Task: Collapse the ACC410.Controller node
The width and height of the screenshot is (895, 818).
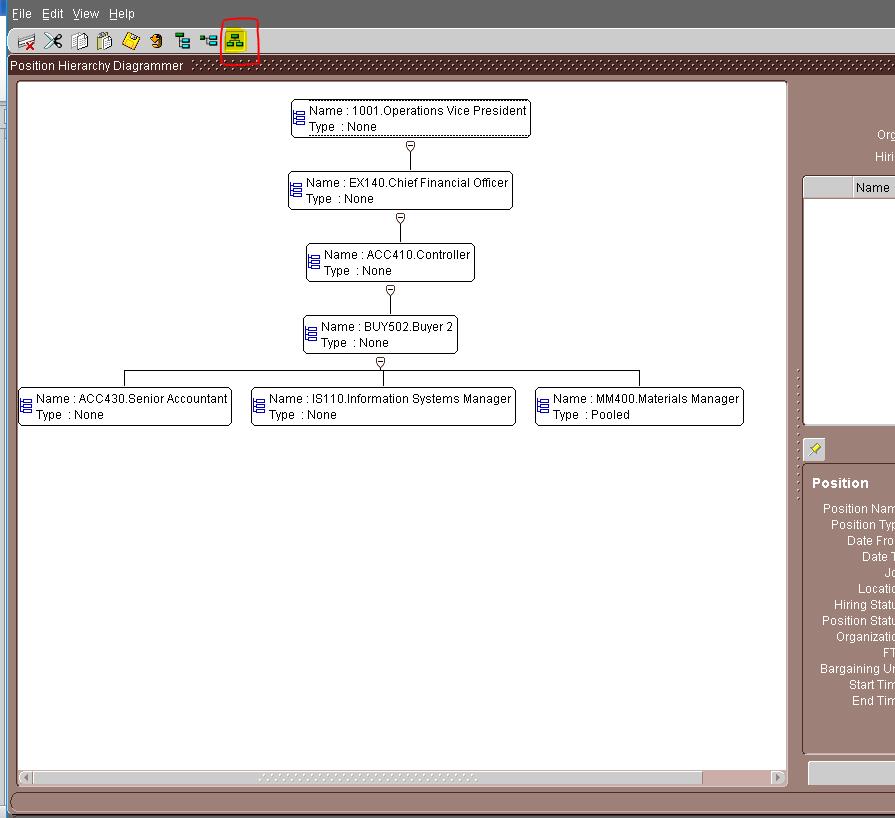Action: pyautogui.click(x=388, y=289)
